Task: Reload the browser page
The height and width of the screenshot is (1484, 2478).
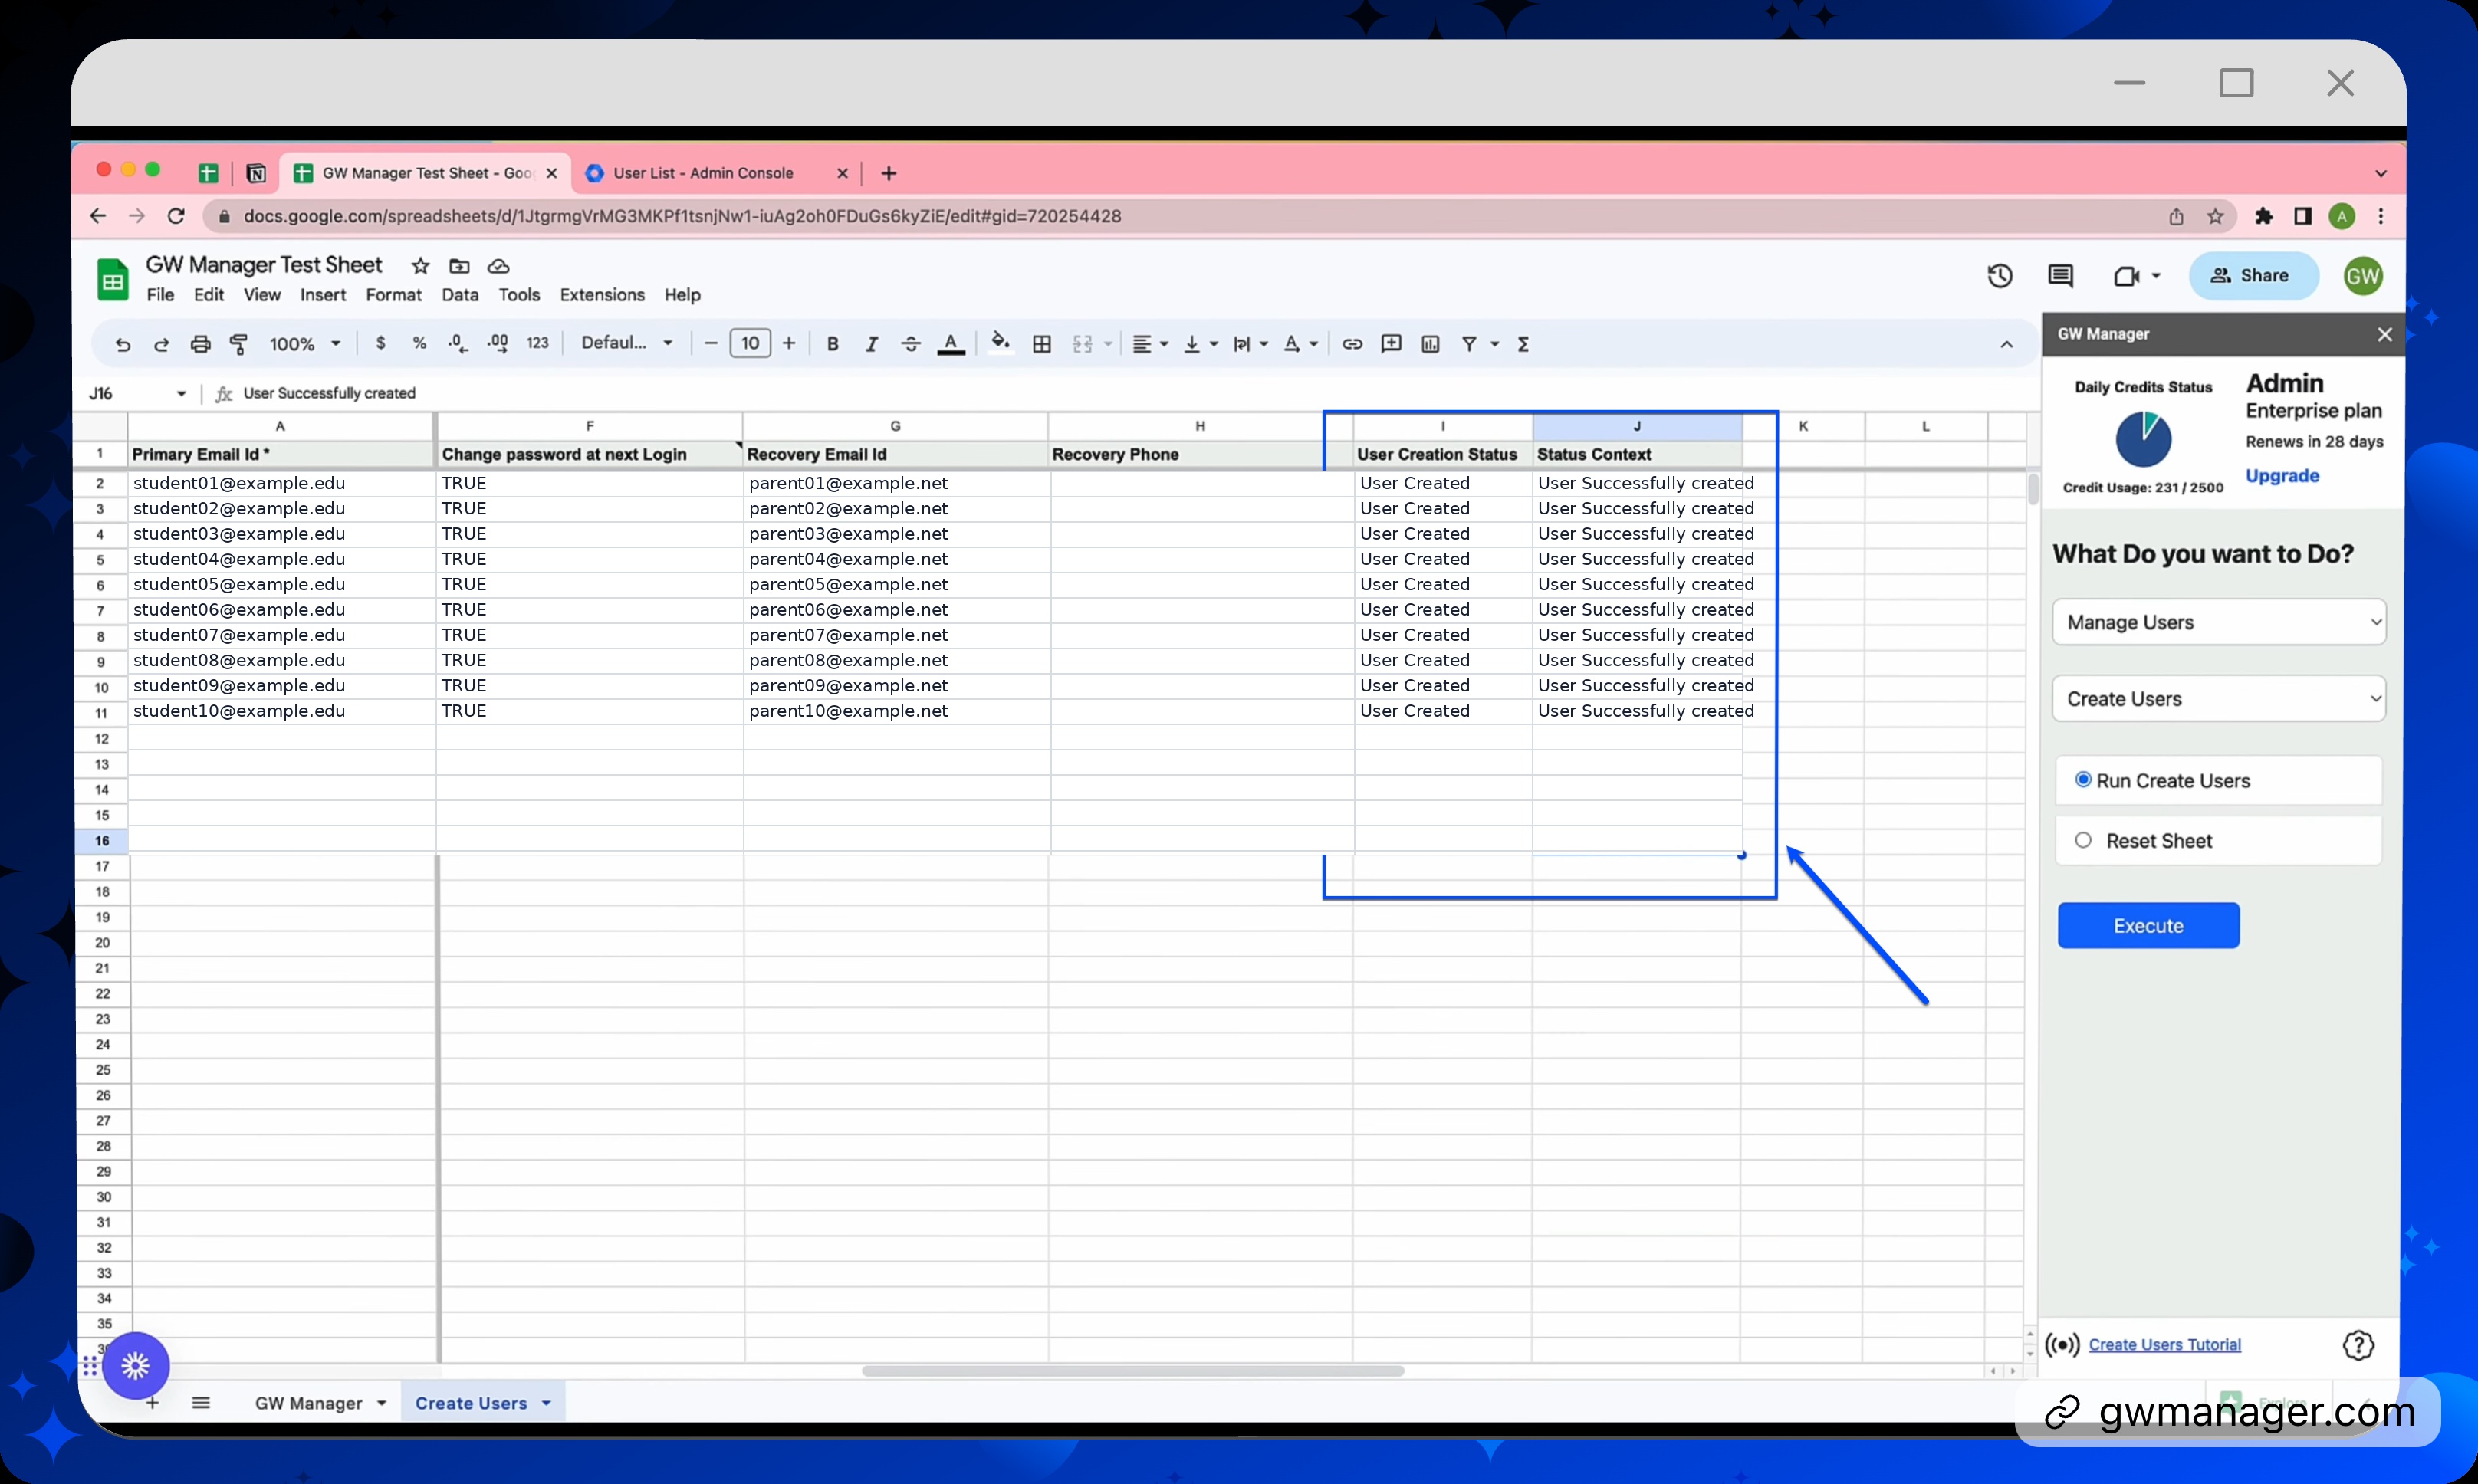Action: 176,216
